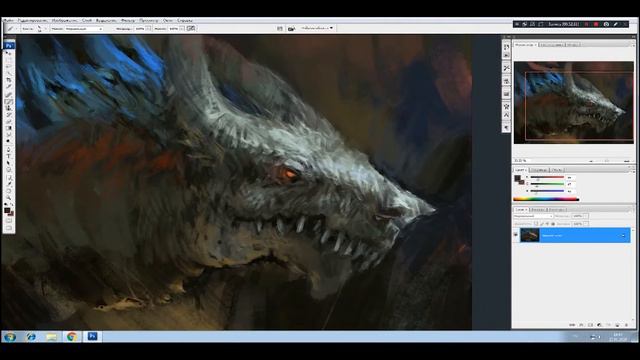Toggle Quick Mask mode in toolbox

point(9,220)
